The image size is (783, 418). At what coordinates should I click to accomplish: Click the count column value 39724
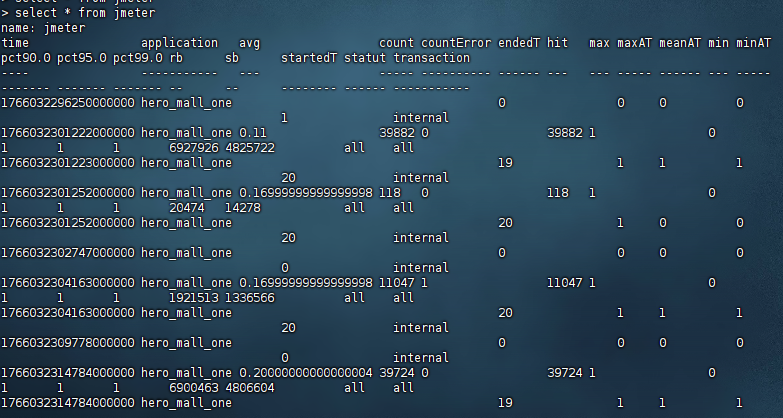pyautogui.click(x=396, y=373)
